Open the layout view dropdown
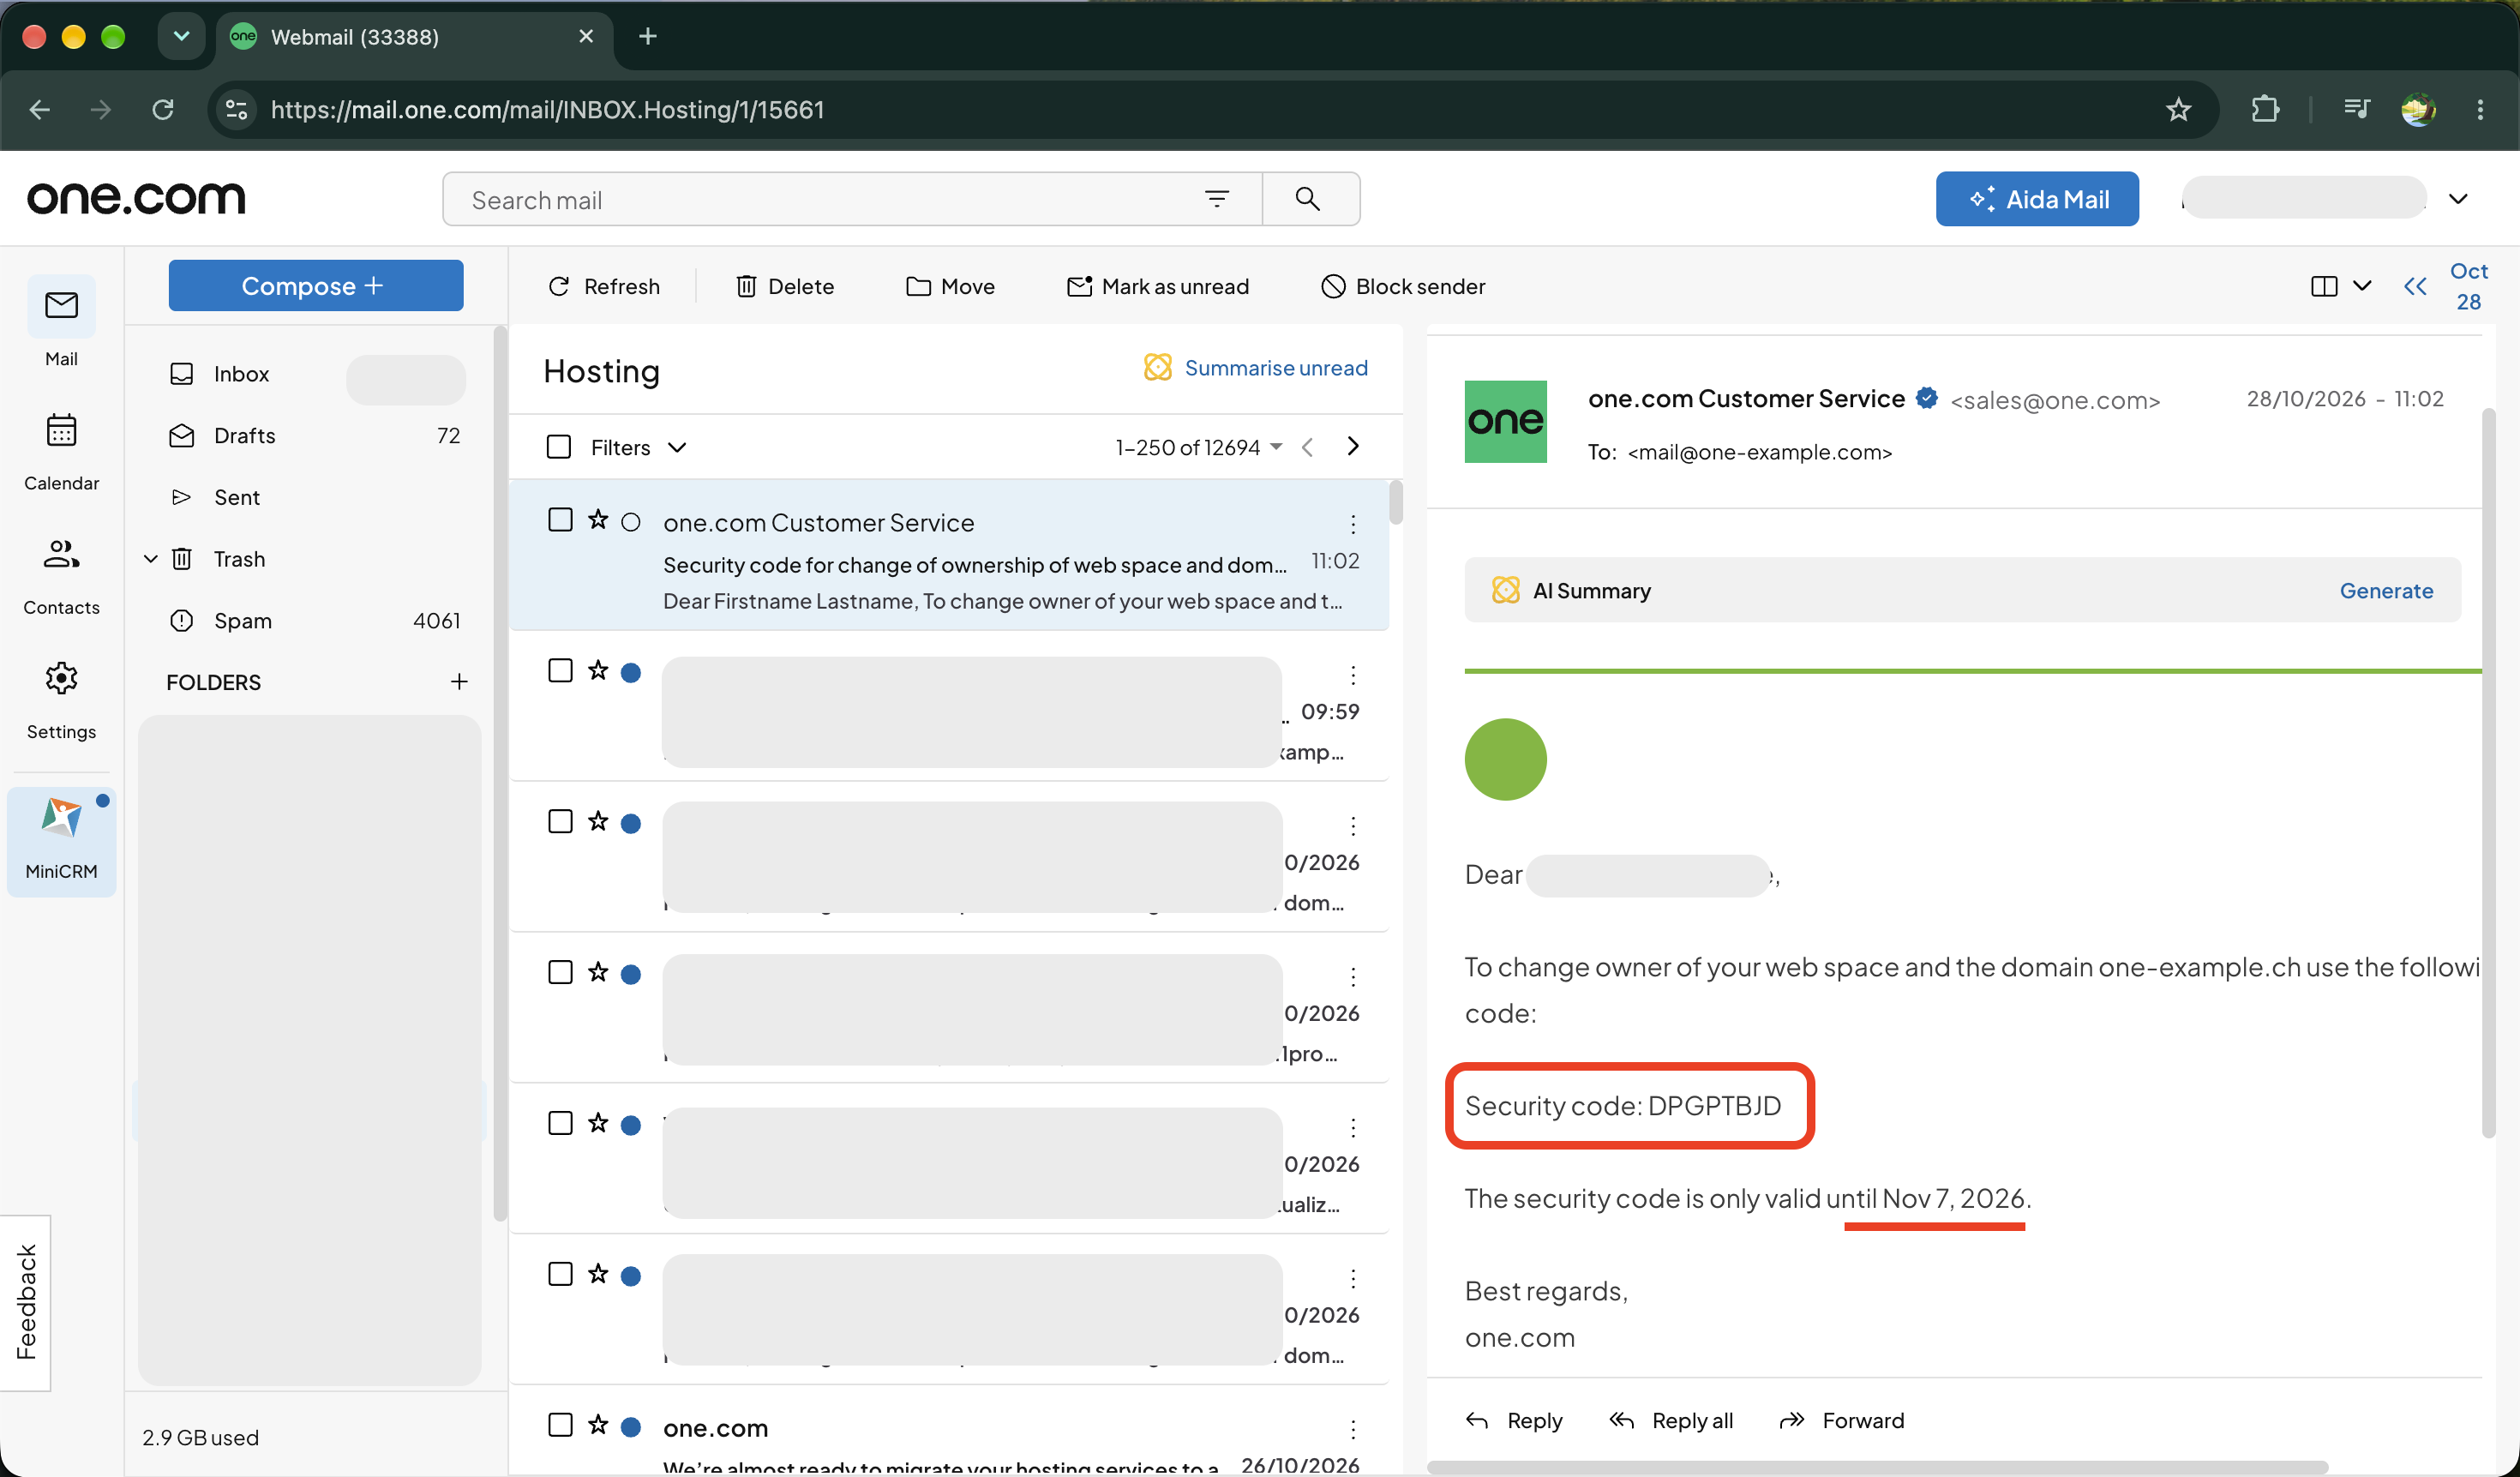Screen dimensions: 2520x1477 [x=2342, y=286]
